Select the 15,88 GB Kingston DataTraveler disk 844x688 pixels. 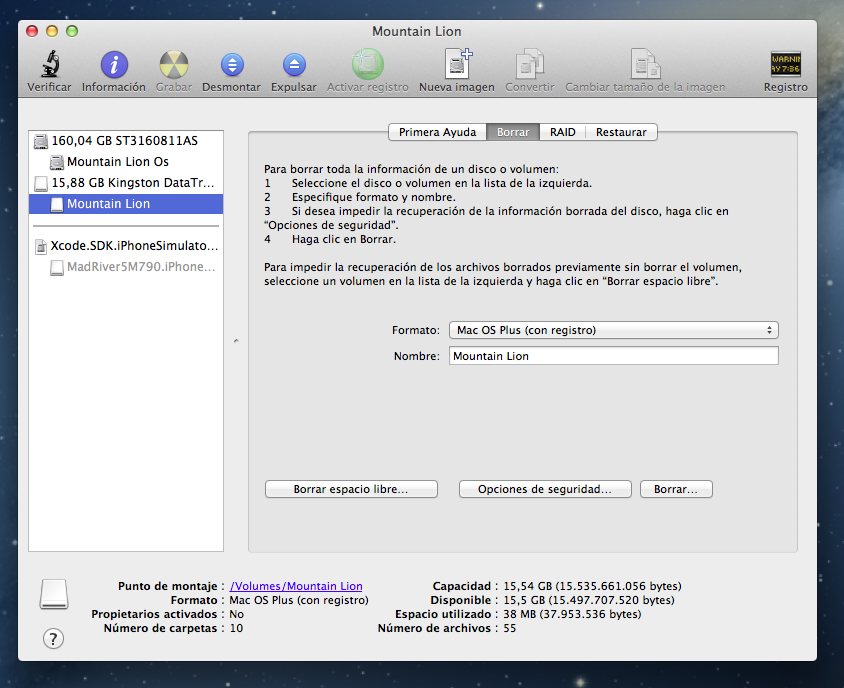coord(126,183)
